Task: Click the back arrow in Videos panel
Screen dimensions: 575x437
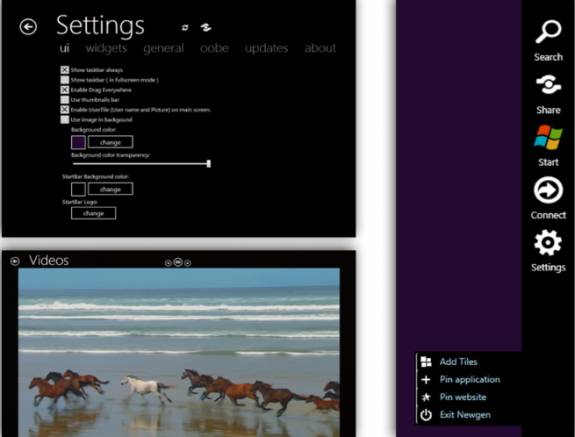Action: (15, 261)
